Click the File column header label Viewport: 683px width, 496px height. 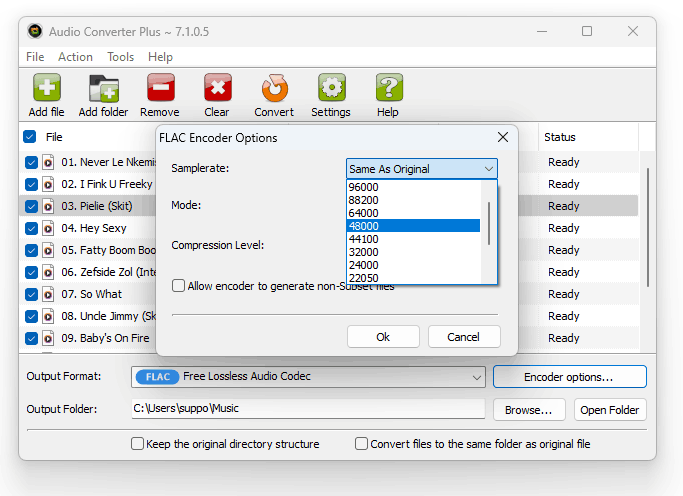(54, 137)
